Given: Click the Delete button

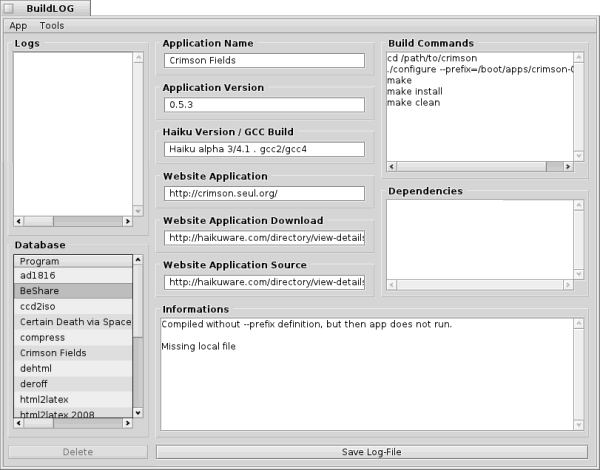Looking at the screenshot, I should click(77, 452).
